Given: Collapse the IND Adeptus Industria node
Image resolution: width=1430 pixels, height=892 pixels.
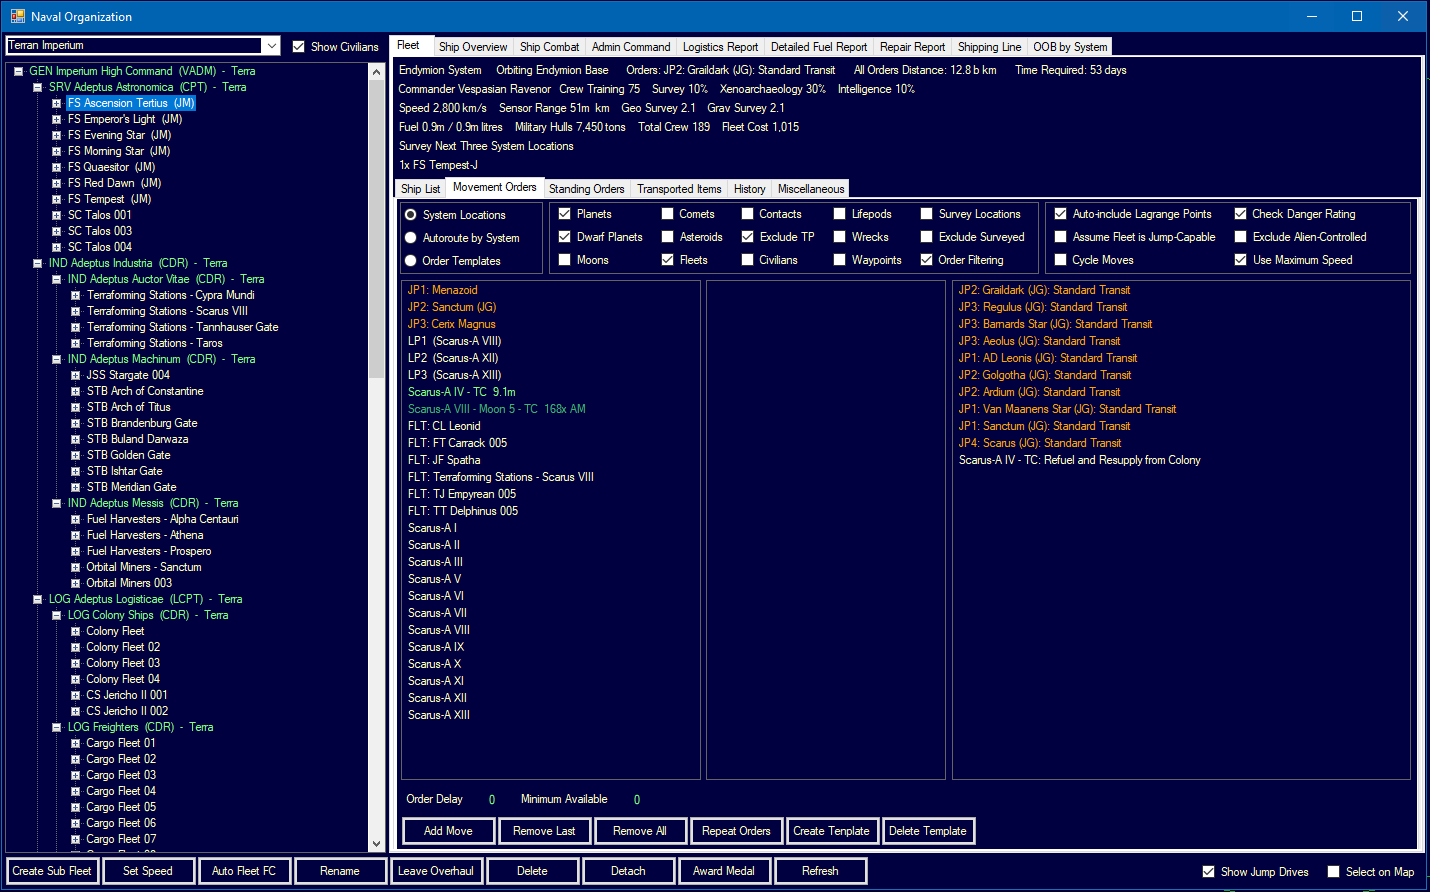Looking at the screenshot, I should click(x=37, y=263).
